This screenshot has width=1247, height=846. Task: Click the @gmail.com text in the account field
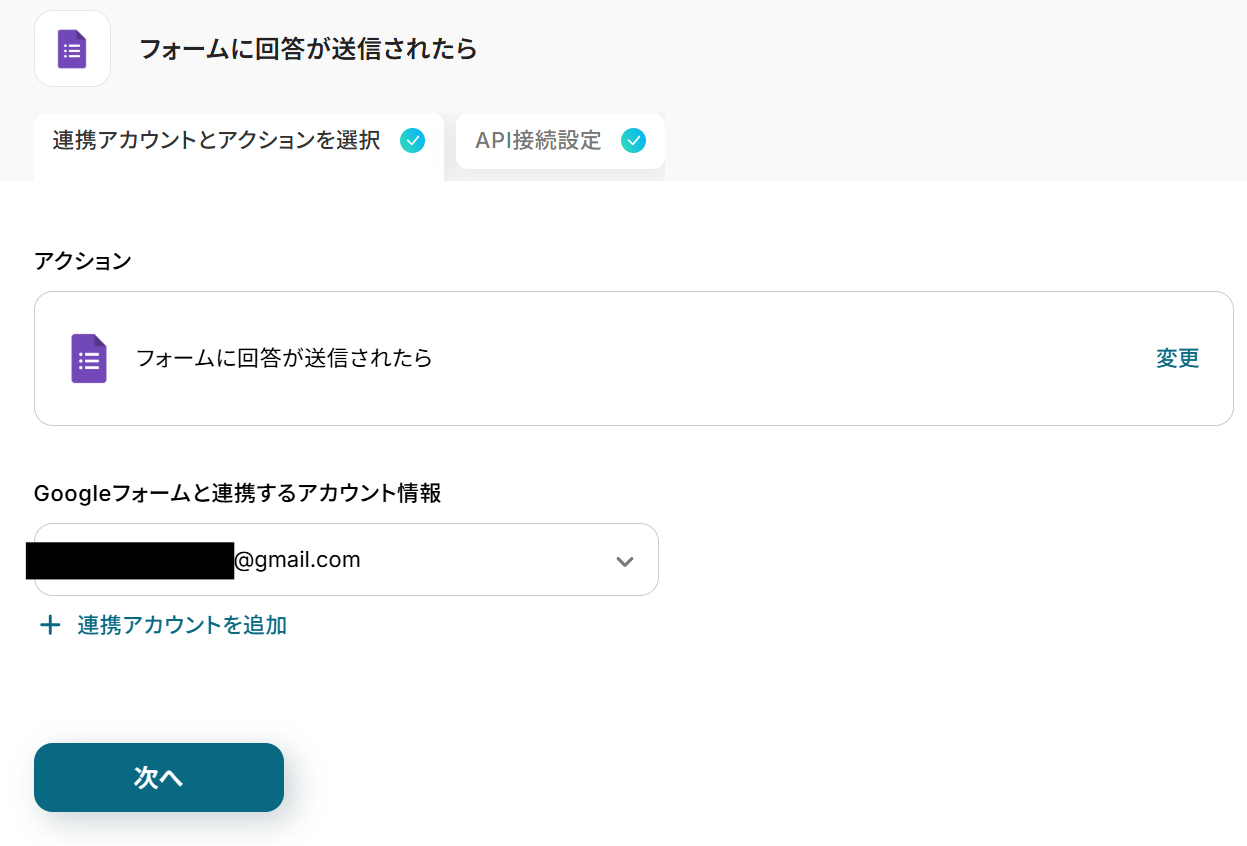pos(297,560)
